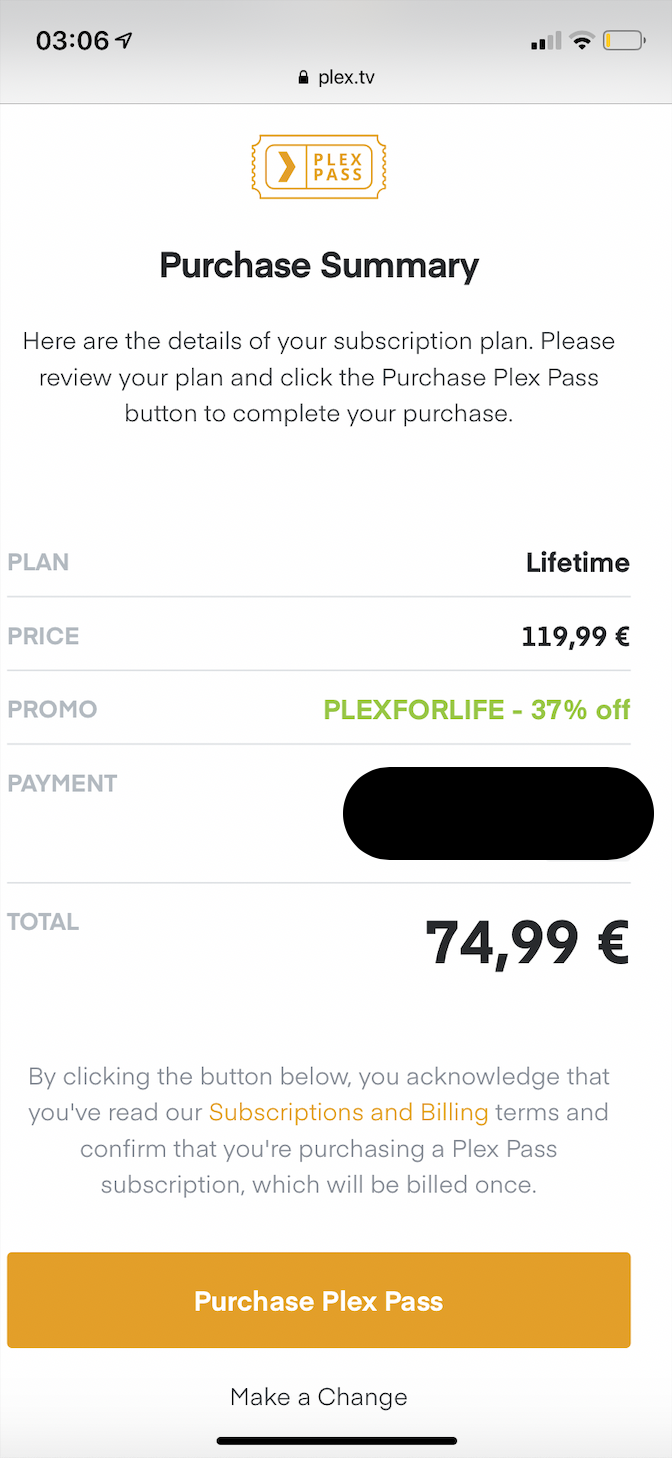Screen dimensions: 672x1458
Task: Tap the cellular signal bars icon
Action: tap(546, 42)
